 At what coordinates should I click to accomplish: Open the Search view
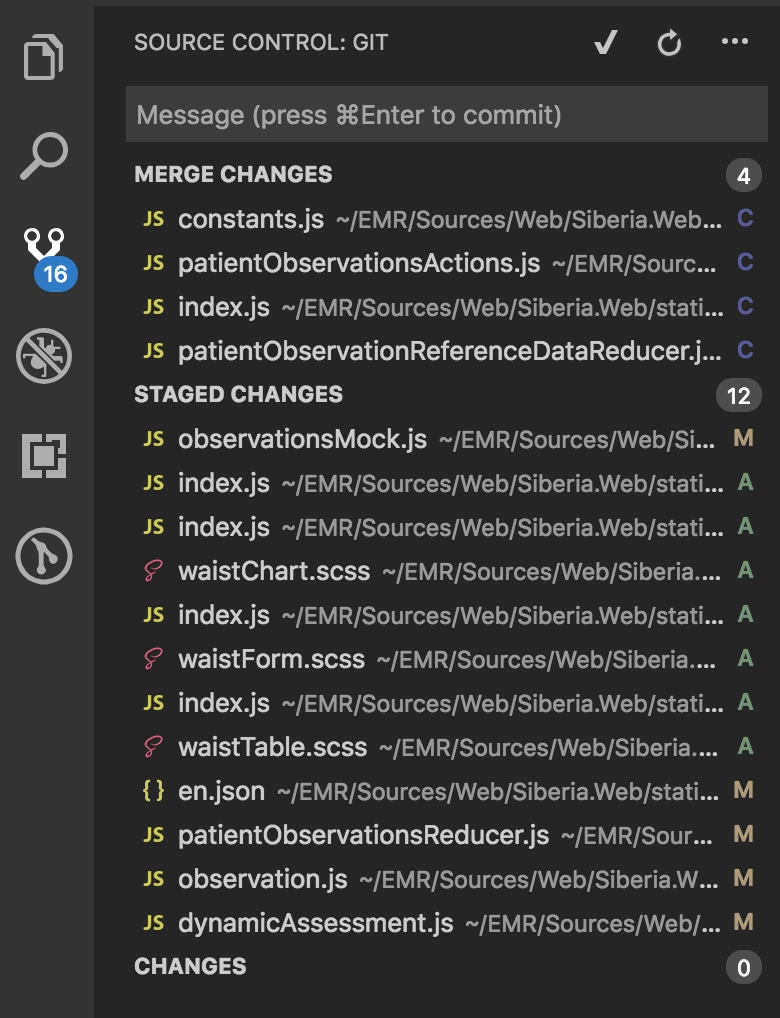[44, 158]
